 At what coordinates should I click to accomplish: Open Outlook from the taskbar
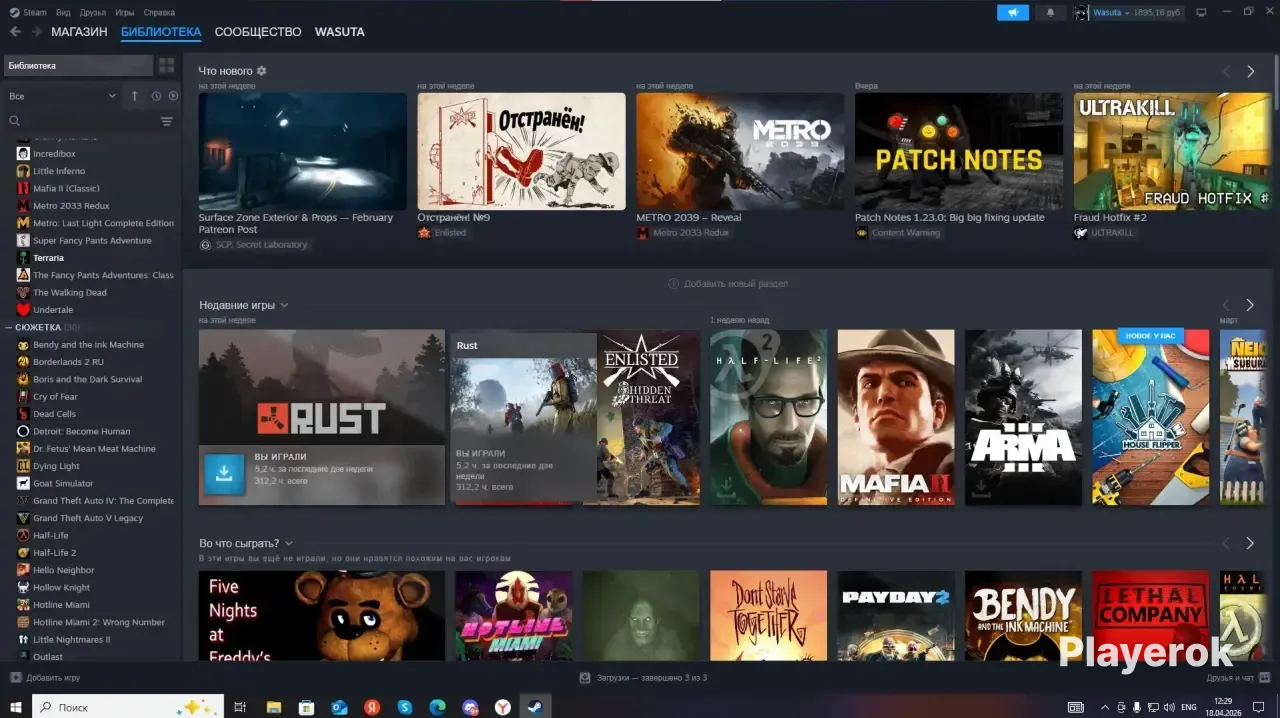click(339, 707)
